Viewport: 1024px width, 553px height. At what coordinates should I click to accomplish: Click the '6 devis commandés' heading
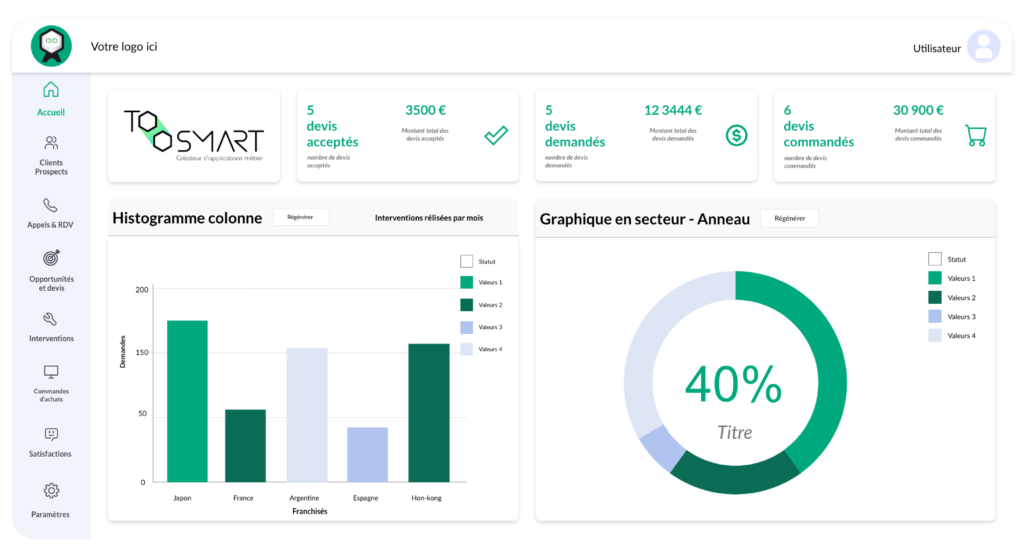click(818, 126)
